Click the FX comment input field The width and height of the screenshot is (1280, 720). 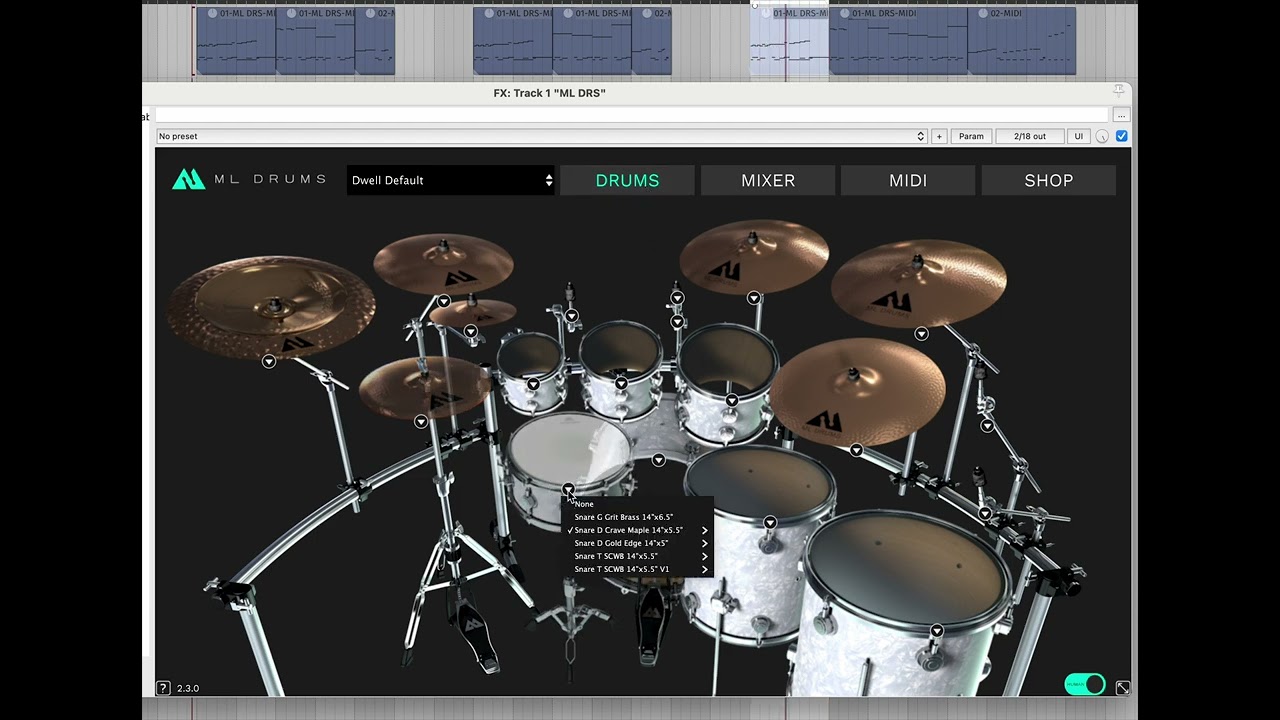[x=631, y=115]
